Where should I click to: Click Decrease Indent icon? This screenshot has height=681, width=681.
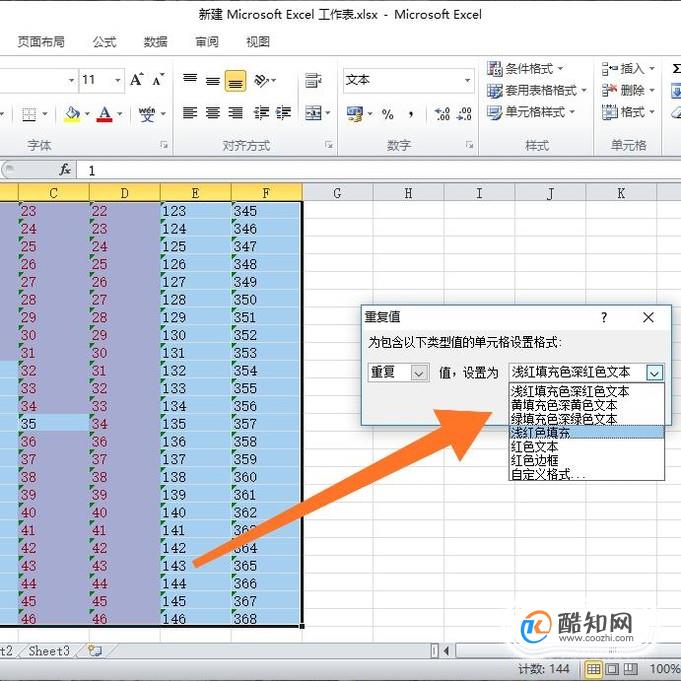(261, 113)
